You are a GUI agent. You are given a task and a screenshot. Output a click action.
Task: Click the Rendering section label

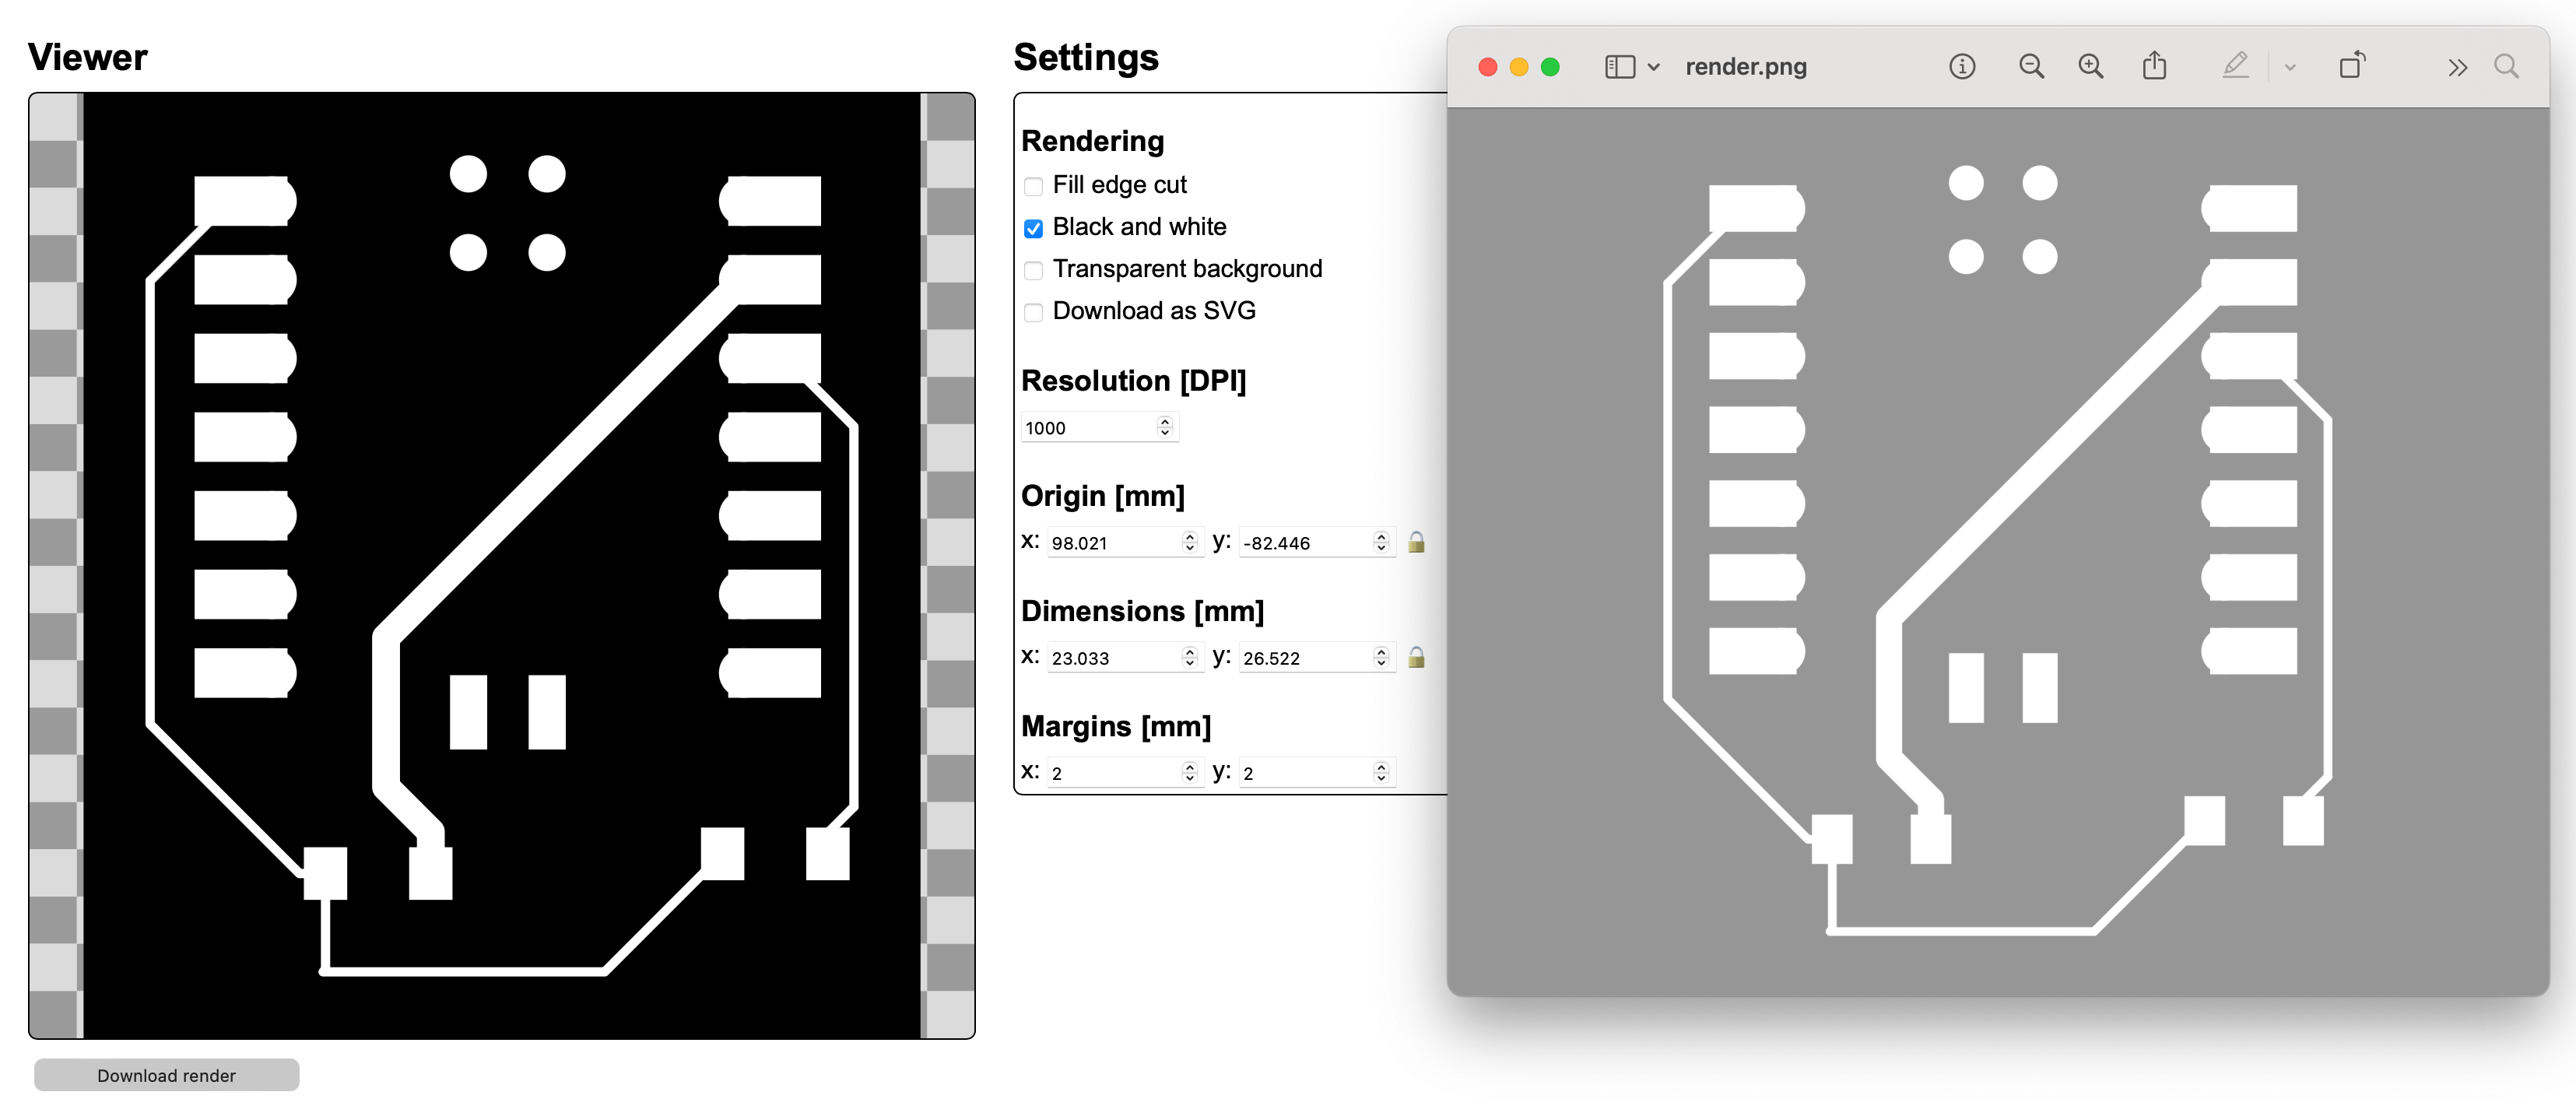point(1092,141)
